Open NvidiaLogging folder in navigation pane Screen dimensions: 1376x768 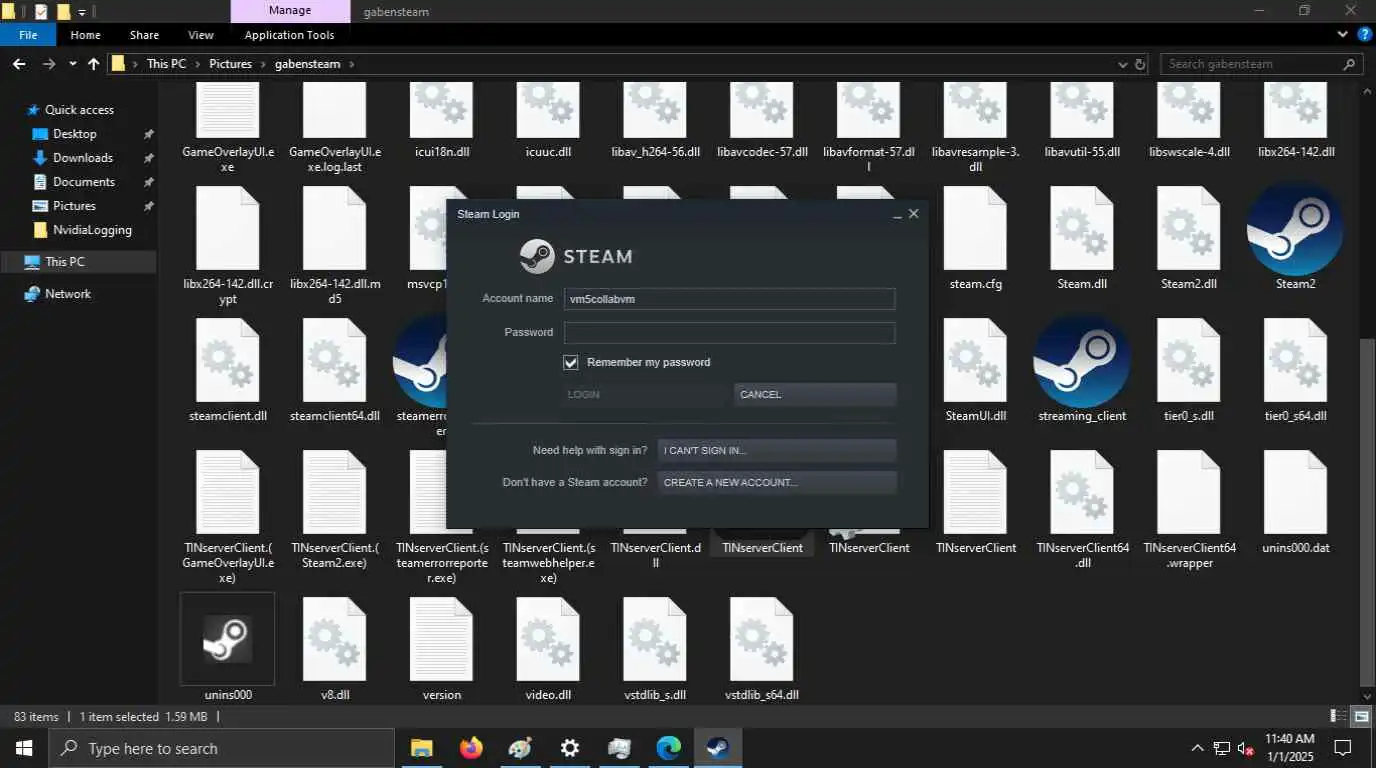(92, 230)
